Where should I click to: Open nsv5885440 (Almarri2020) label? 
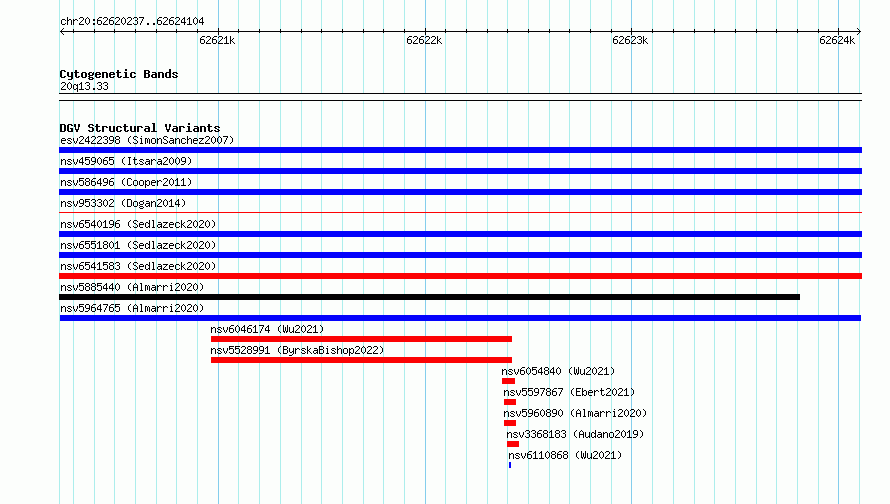pos(132,287)
